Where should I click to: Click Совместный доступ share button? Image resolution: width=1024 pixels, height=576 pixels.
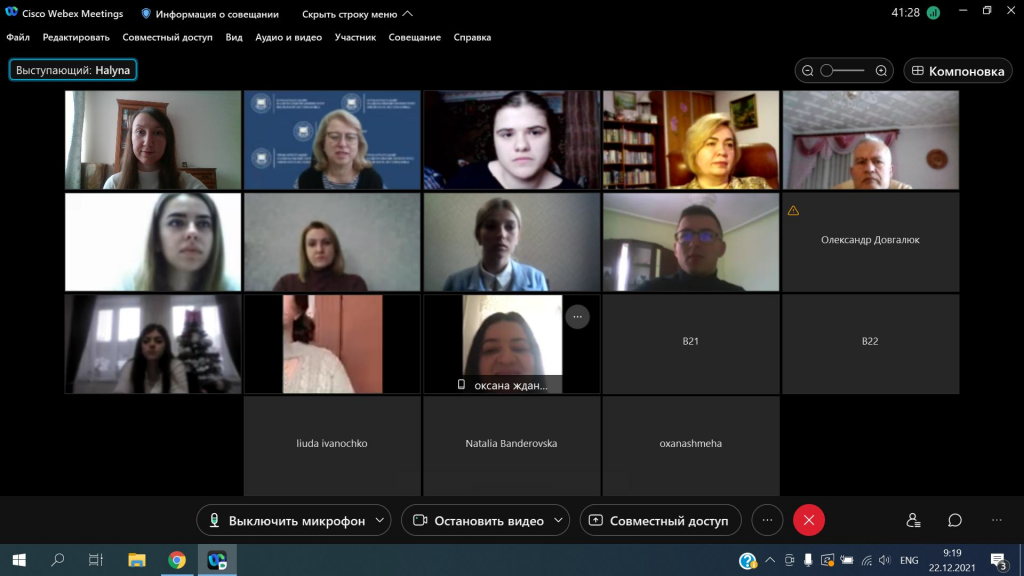(660, 521)
